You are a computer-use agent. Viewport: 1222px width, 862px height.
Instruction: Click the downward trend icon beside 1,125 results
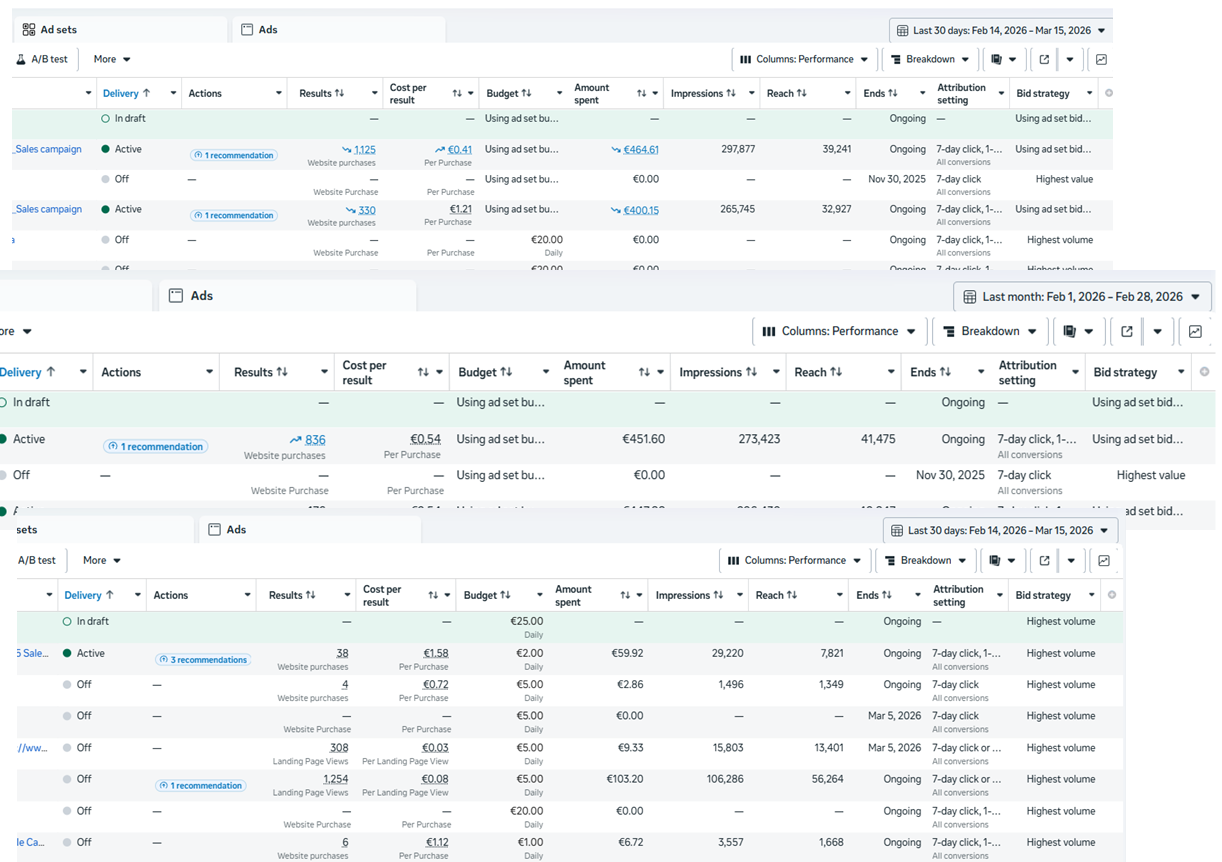pos(347,150)
